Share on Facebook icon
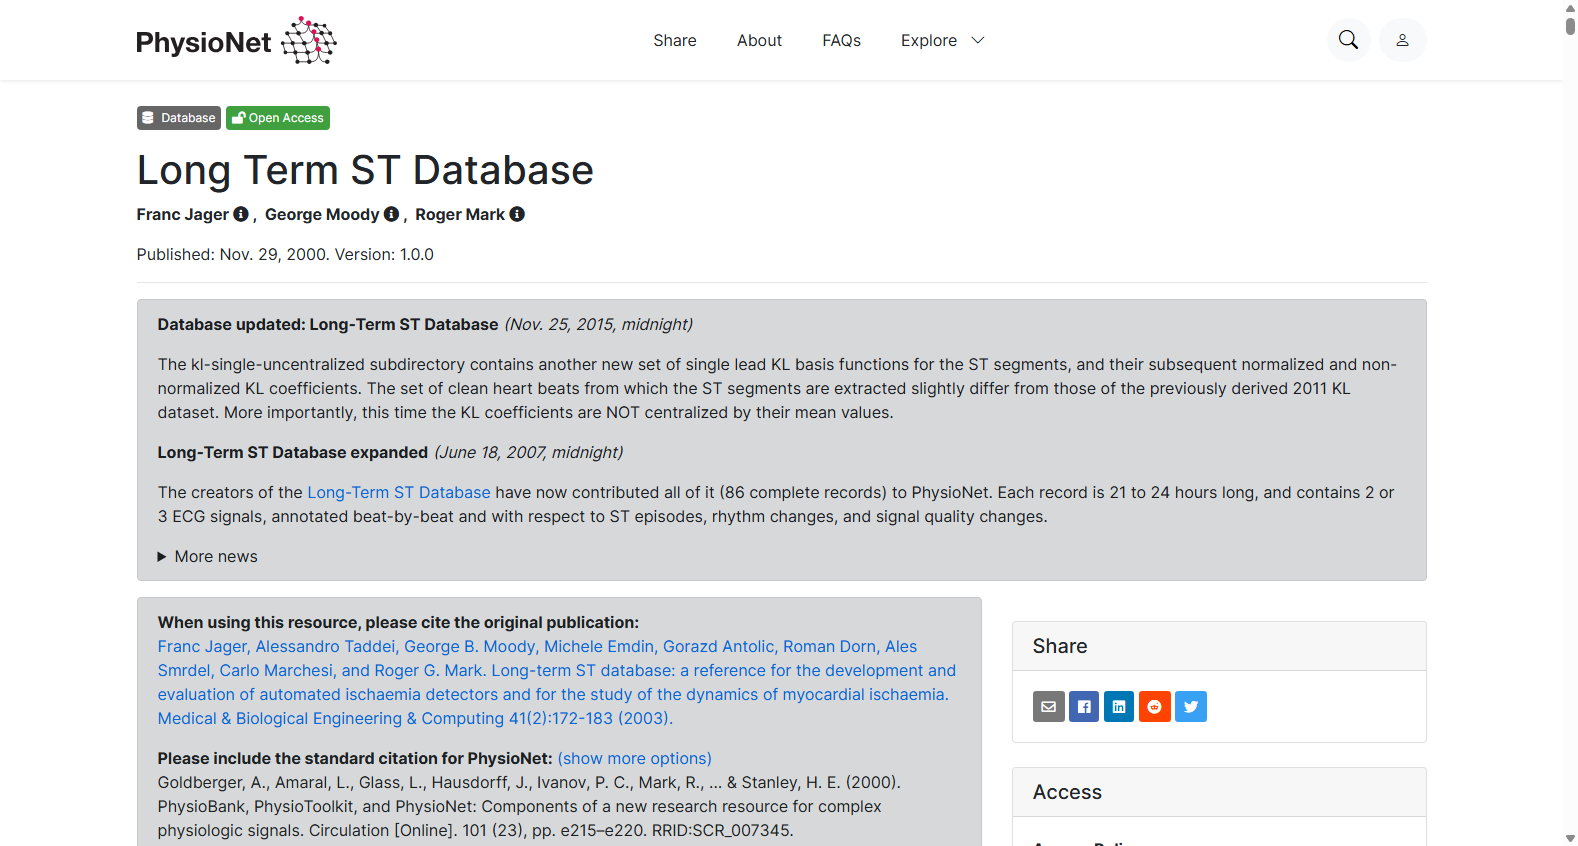Viewport: 1578px width, 846px height. (x=1084, y=707)
